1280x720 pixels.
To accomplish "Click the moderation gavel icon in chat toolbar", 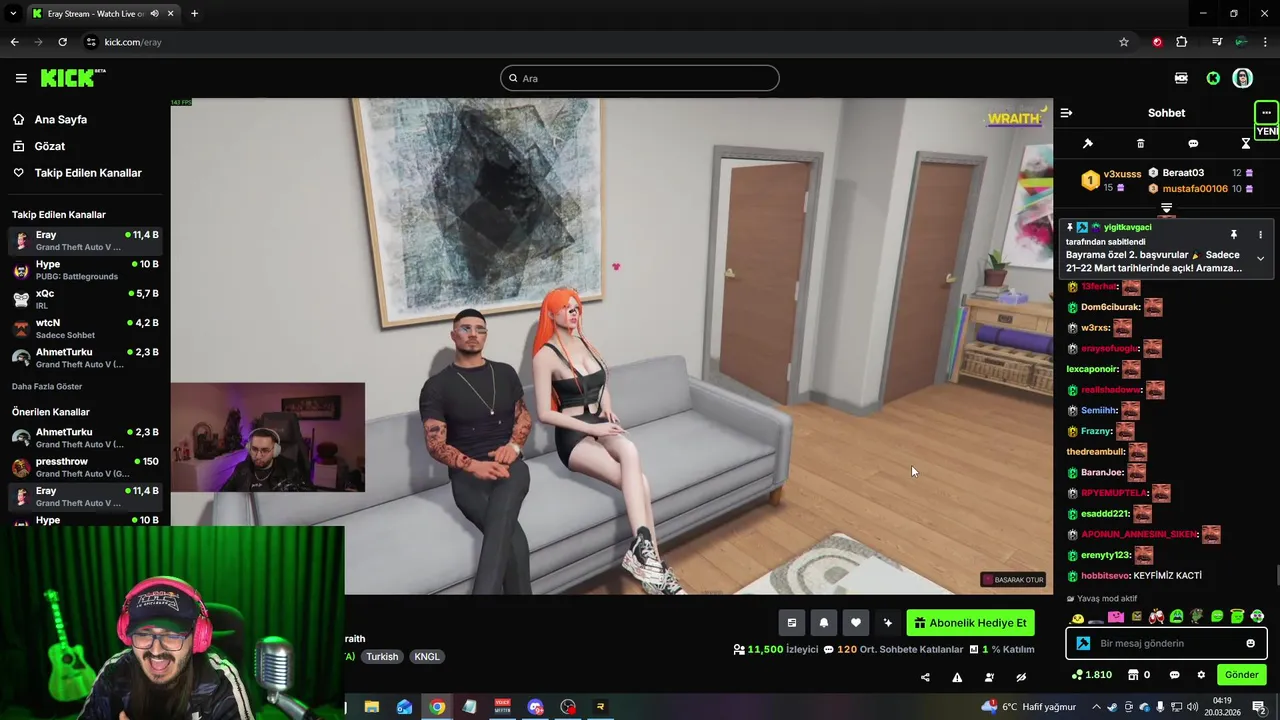I will point(1088,143).
